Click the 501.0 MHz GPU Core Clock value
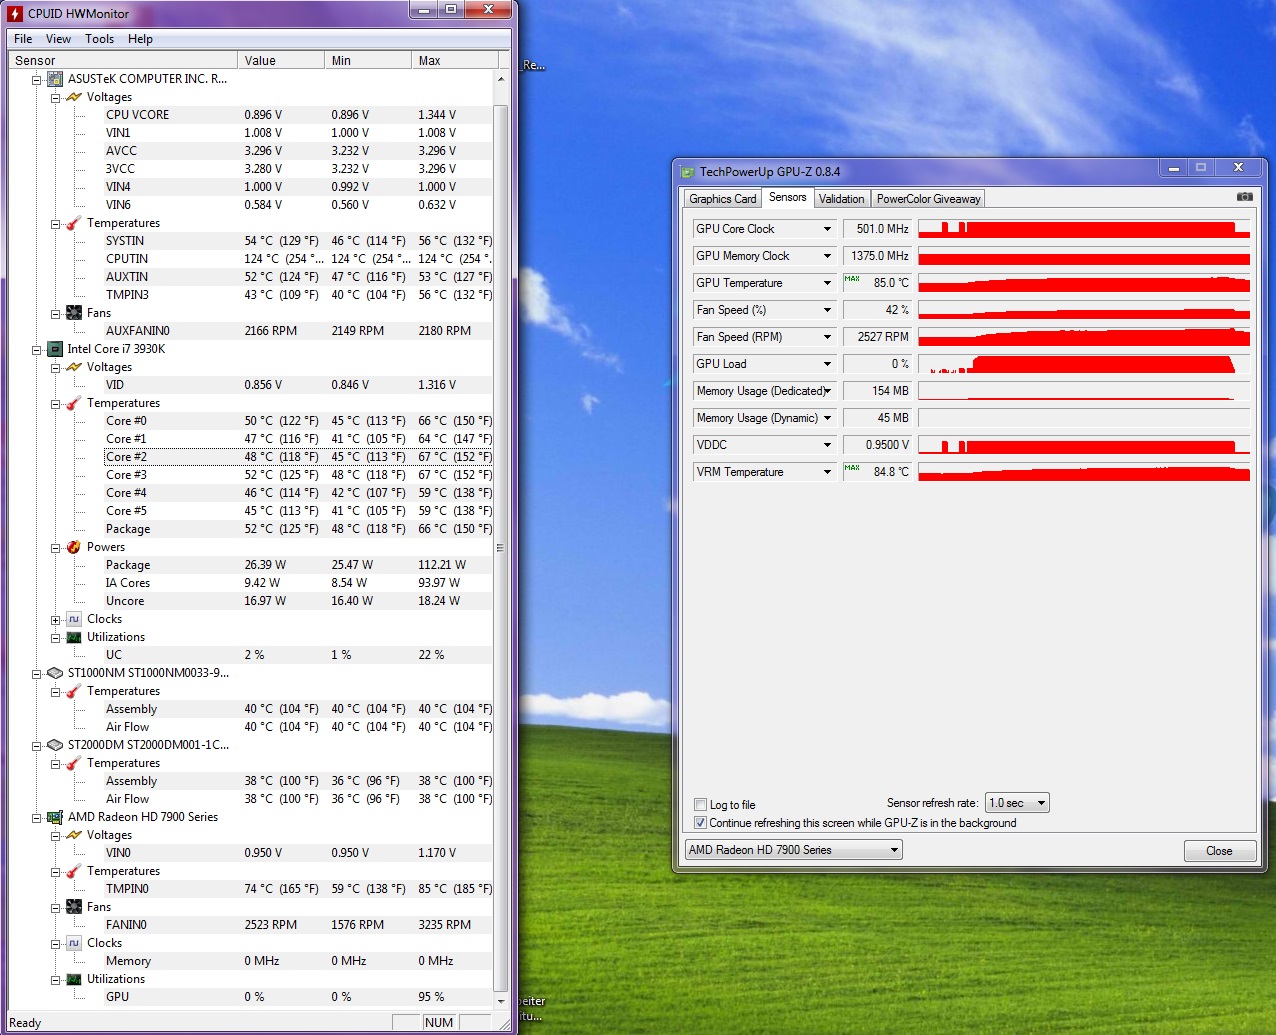This screenshot has height=1035, width=1276. pyautogui.click(x=877, y=229)
